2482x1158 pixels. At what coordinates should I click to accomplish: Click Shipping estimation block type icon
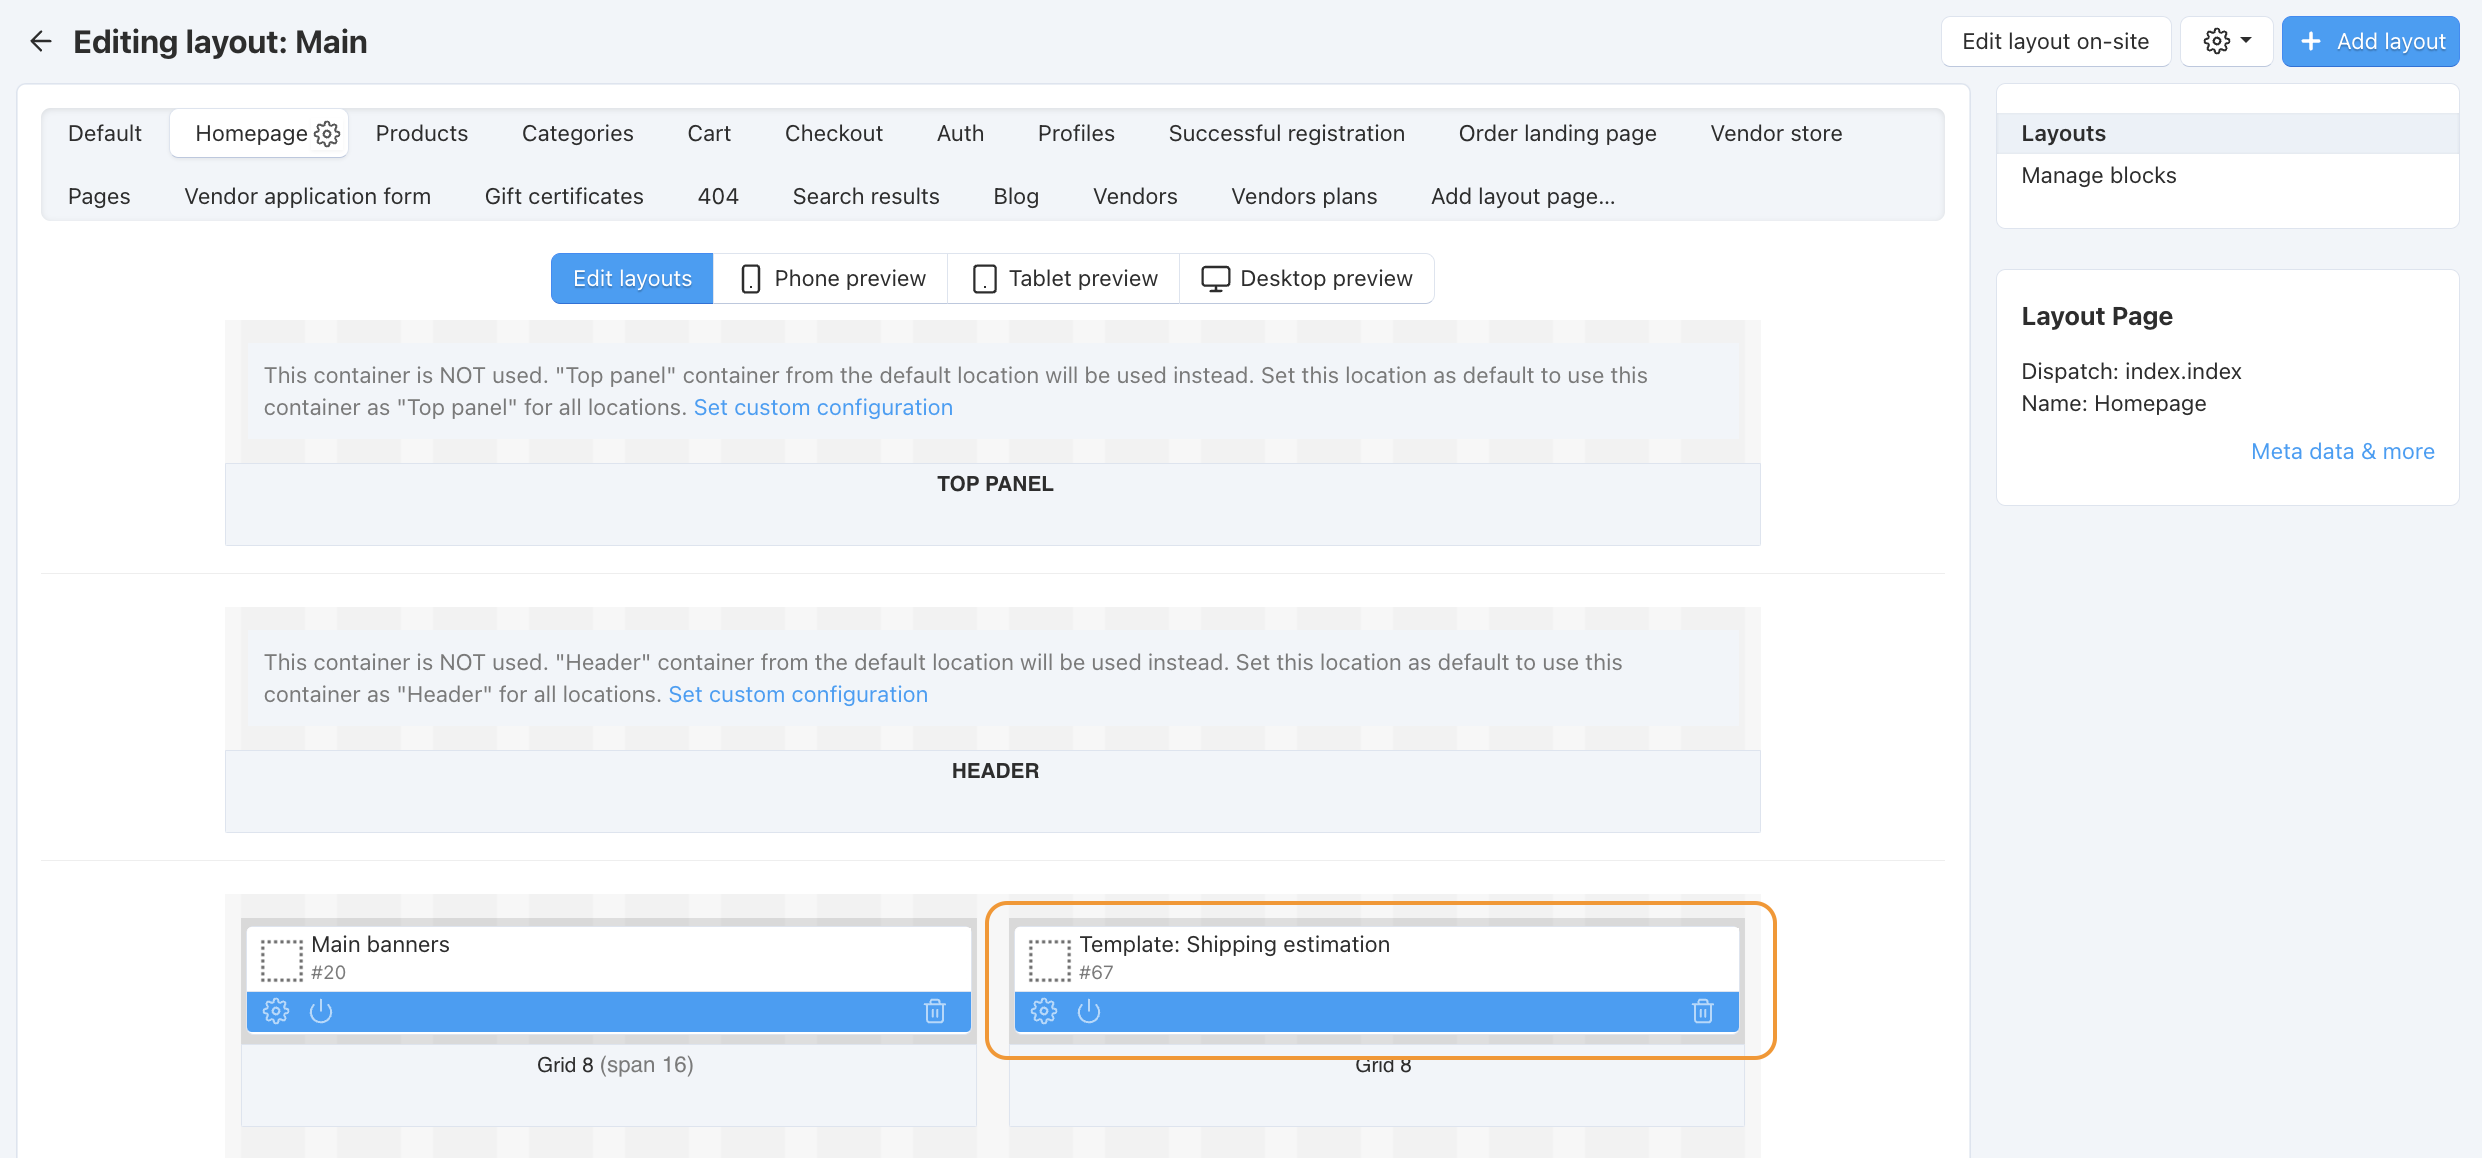[1050, 959]
